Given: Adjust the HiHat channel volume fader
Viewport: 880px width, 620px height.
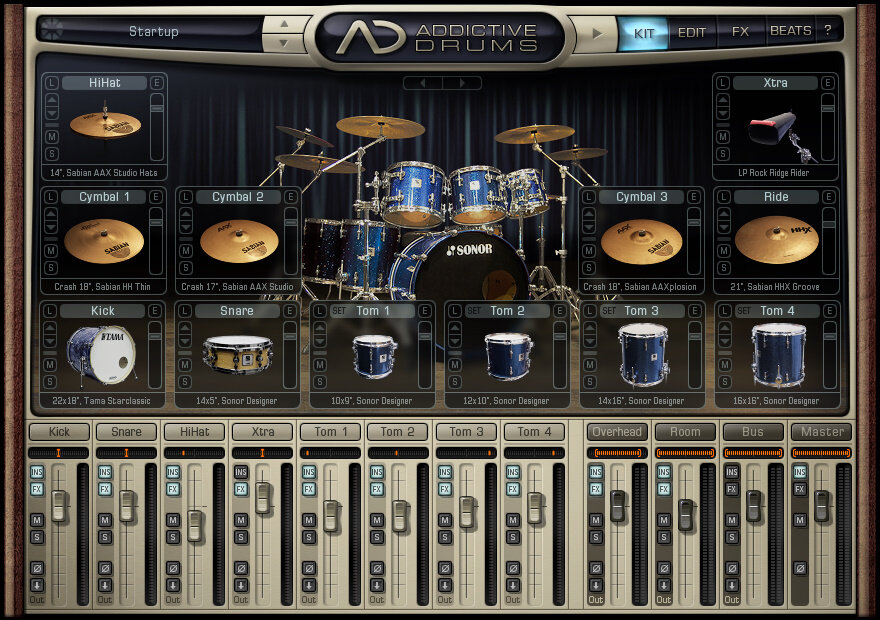Looking at the screenshot, I should [195, 526].
